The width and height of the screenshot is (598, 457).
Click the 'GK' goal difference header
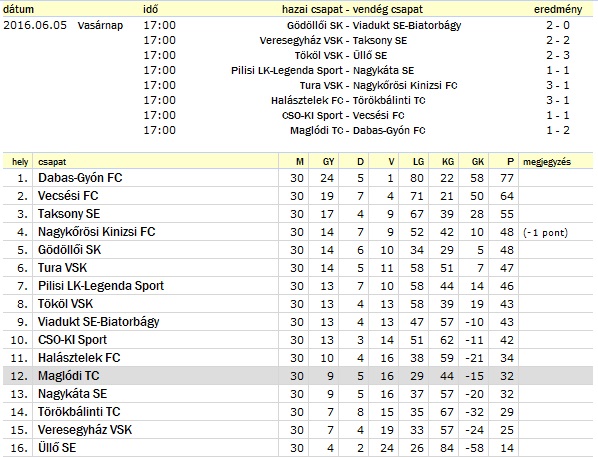(x=478, y=162)
